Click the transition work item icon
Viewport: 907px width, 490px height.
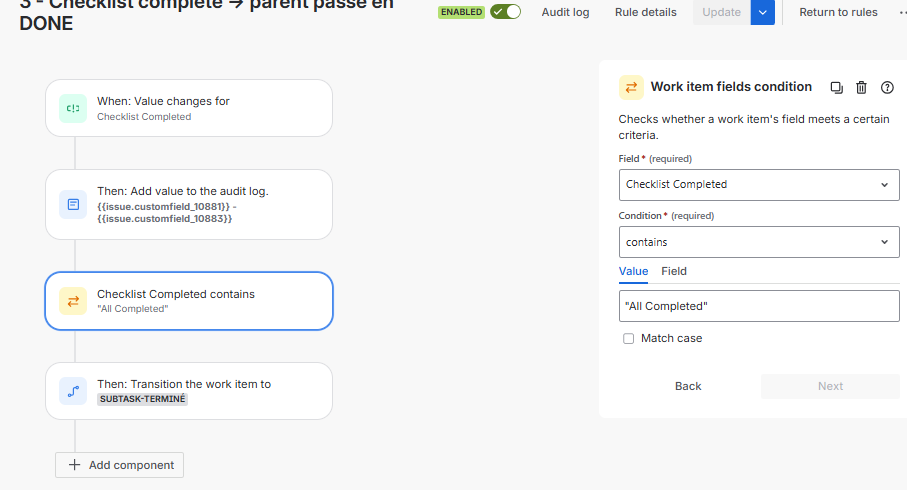(x=73, y=391)
